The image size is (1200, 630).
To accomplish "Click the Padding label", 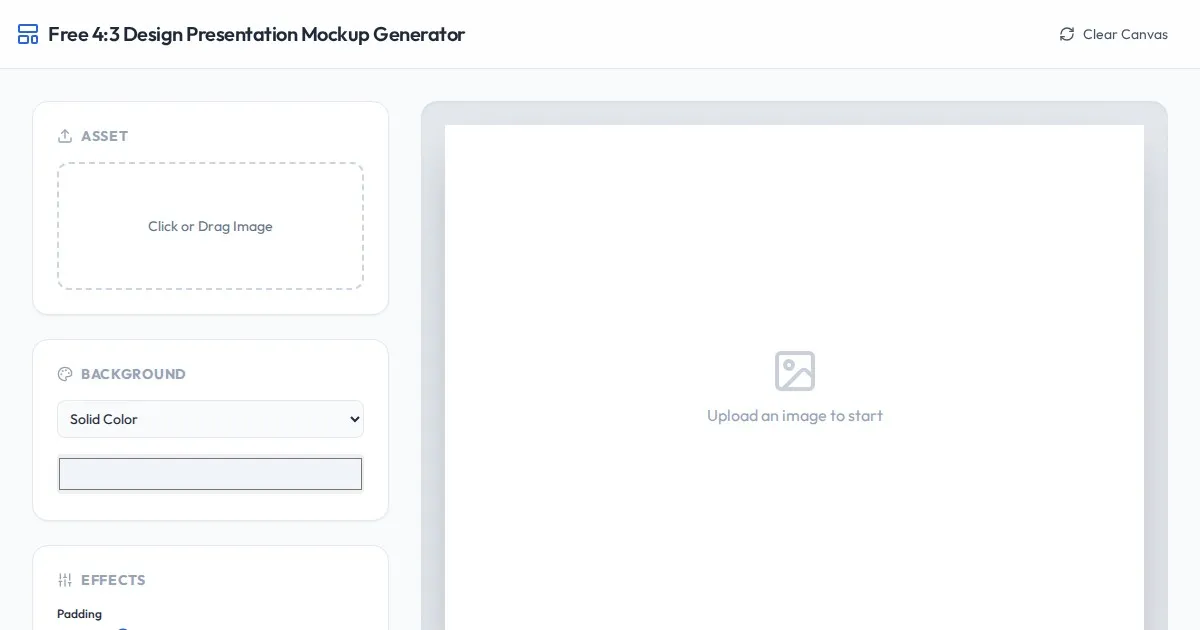I will coord(79,614).
